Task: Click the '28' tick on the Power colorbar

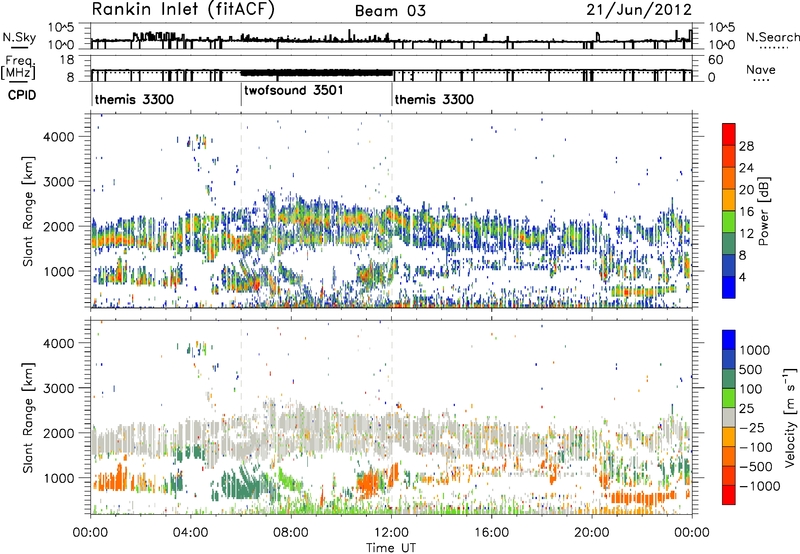Action: click(746, 146)
